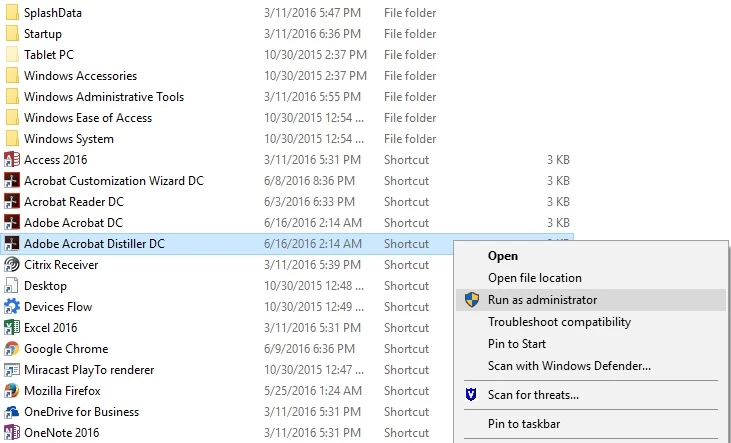Select the Adobe Acrobat DC name
The height and width of the screenshot is (443, 731).
(x=73, y=222)
